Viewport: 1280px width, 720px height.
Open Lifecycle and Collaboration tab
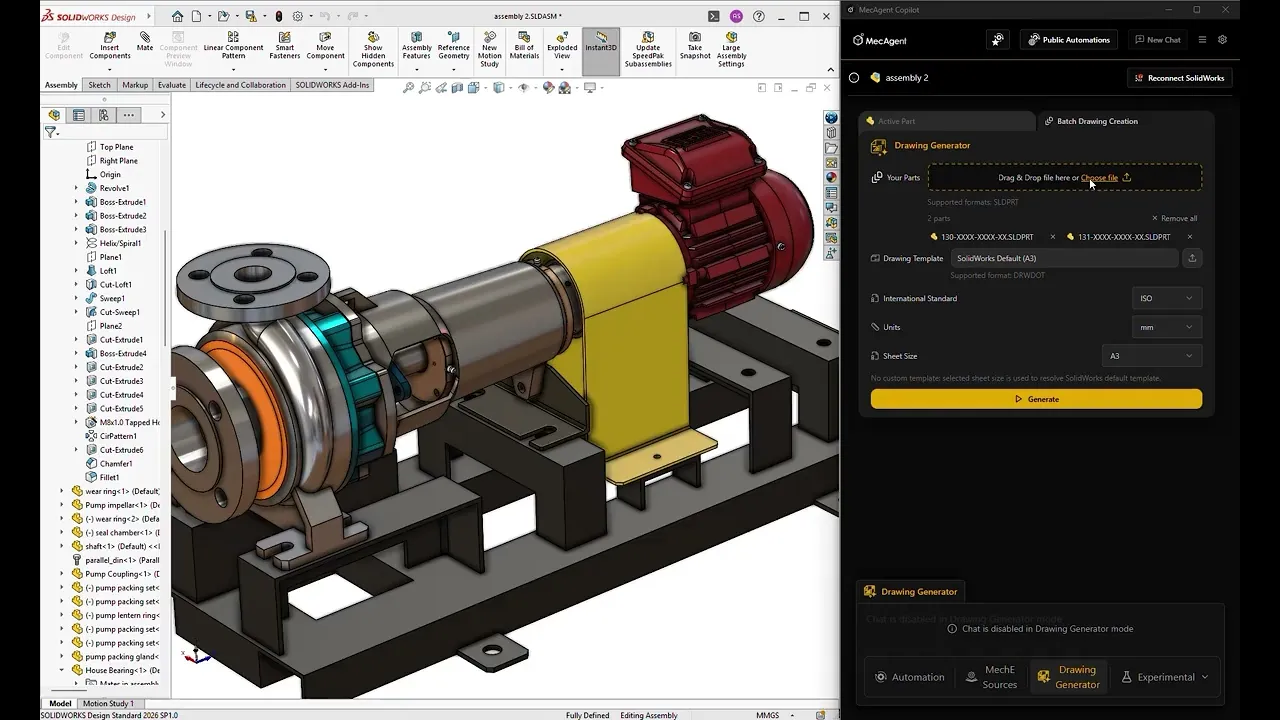[x=240, y=85]
